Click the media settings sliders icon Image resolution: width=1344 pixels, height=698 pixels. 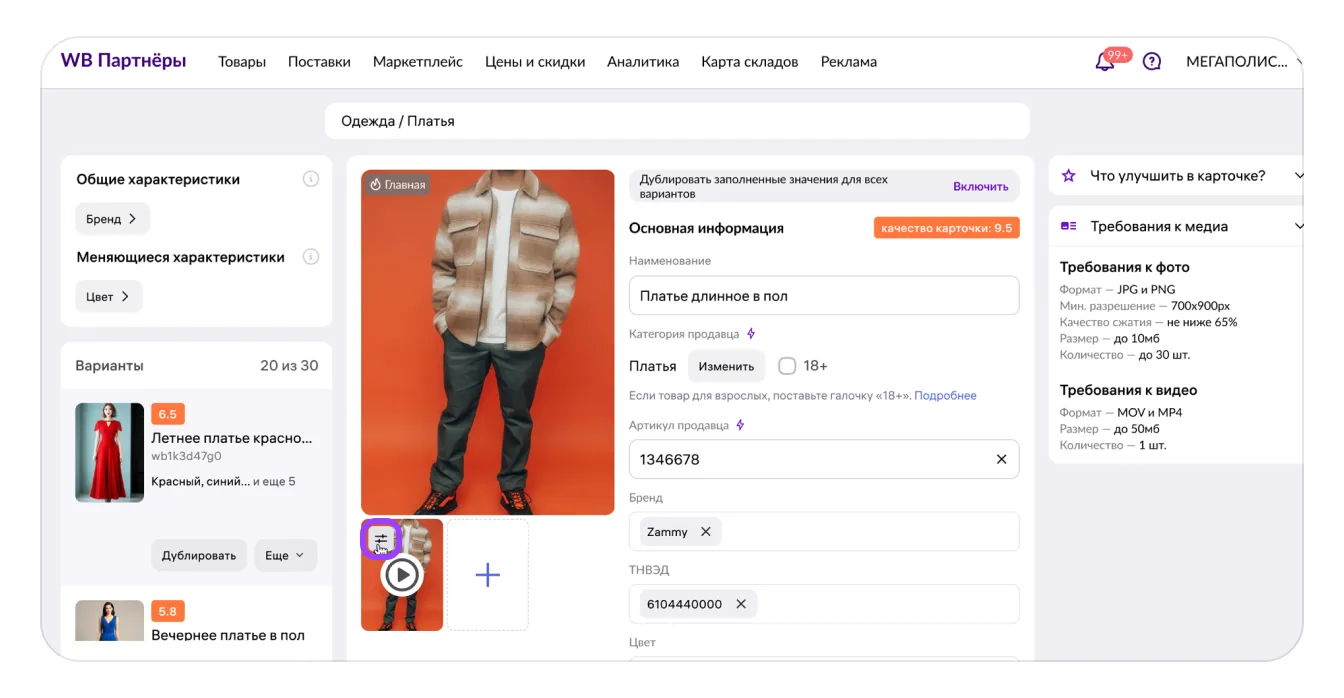click(380, 540)
